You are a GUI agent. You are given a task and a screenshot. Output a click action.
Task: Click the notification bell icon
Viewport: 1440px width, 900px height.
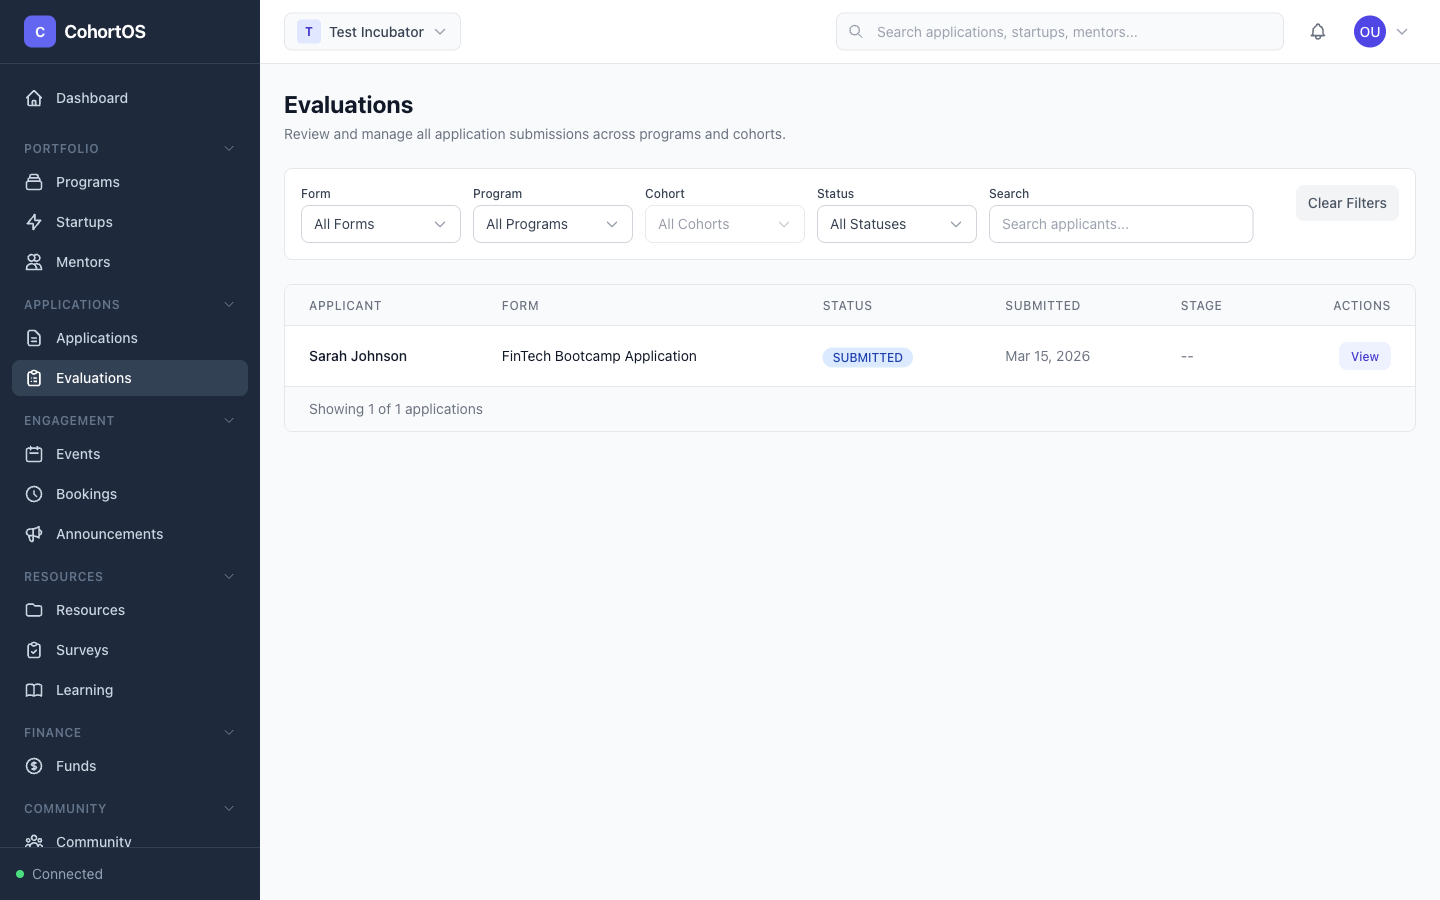tap(1318, 31)
